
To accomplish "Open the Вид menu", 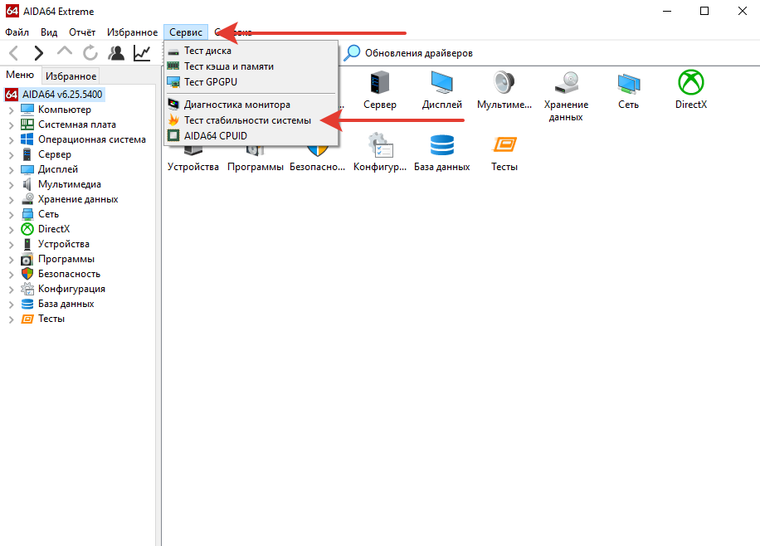I will point(49,32).
